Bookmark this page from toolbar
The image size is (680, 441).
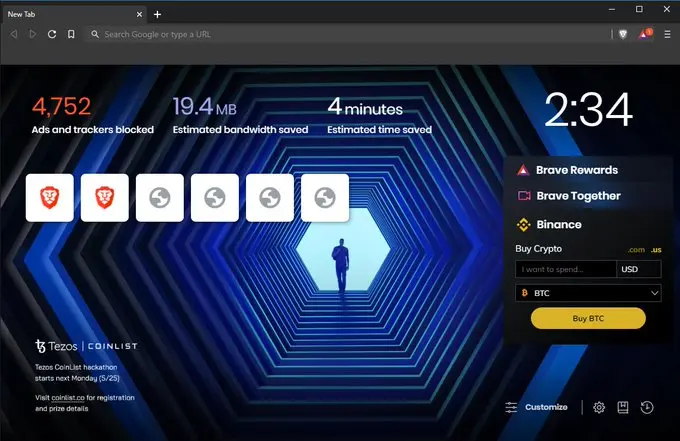click(71, 34)
